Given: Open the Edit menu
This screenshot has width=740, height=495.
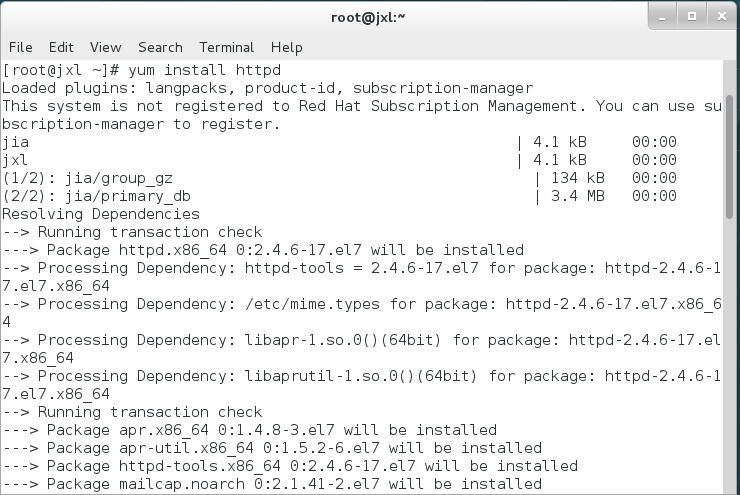Looking at the screenshot, I should click(61, 47).
